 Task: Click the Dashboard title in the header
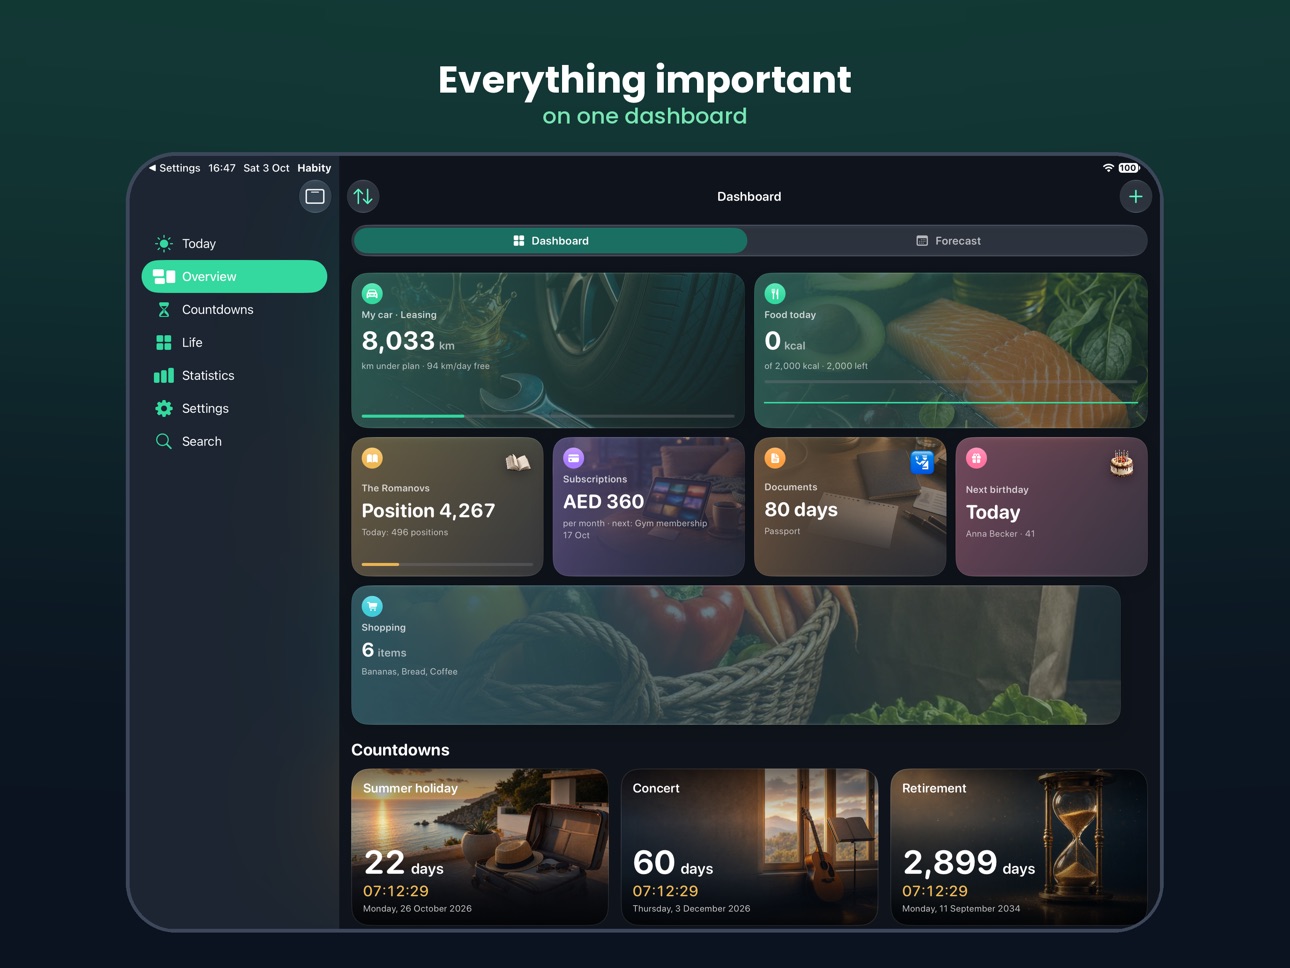(x=749, y=197)
